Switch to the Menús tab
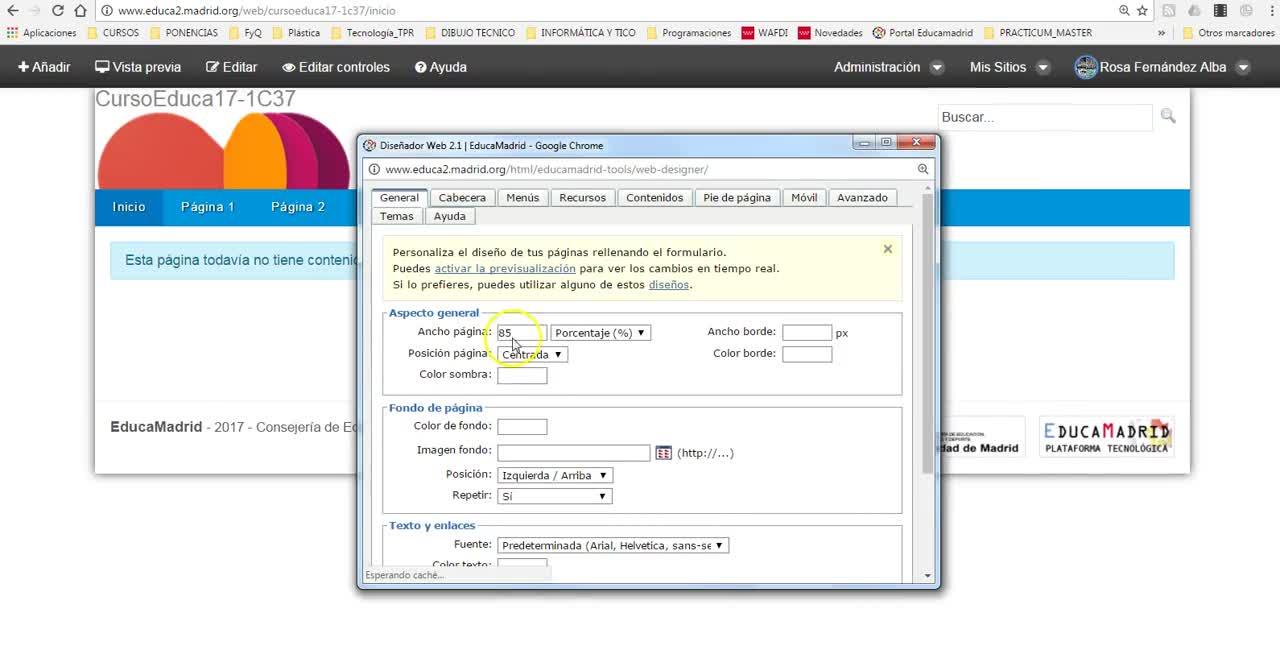The width and height of the screenshot is (1280, 646). click(x=522, y=198)
